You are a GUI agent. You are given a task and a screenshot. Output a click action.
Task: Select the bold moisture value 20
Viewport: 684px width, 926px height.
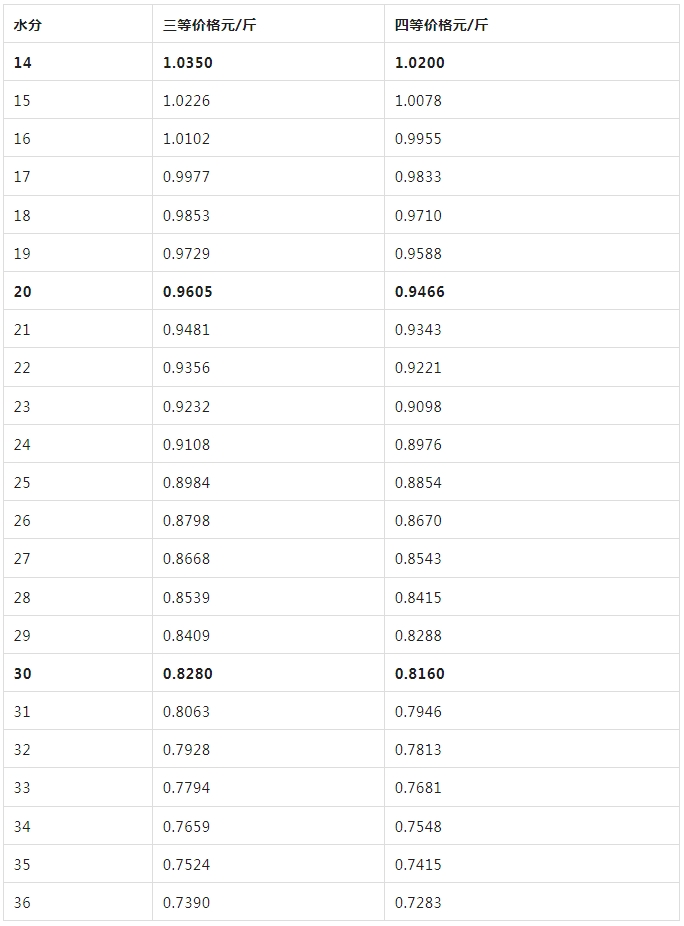point(23,292)
